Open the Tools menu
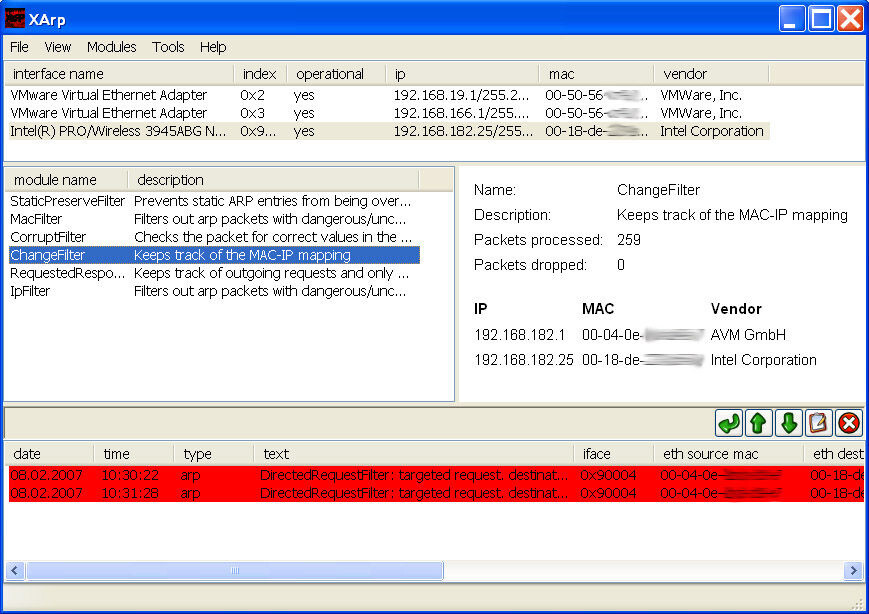The image size is (869, 614). point(168,47)
